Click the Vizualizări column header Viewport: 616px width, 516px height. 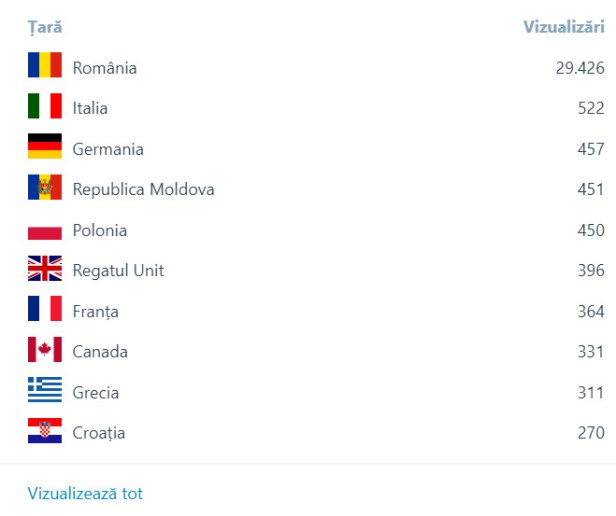point(563,27)
